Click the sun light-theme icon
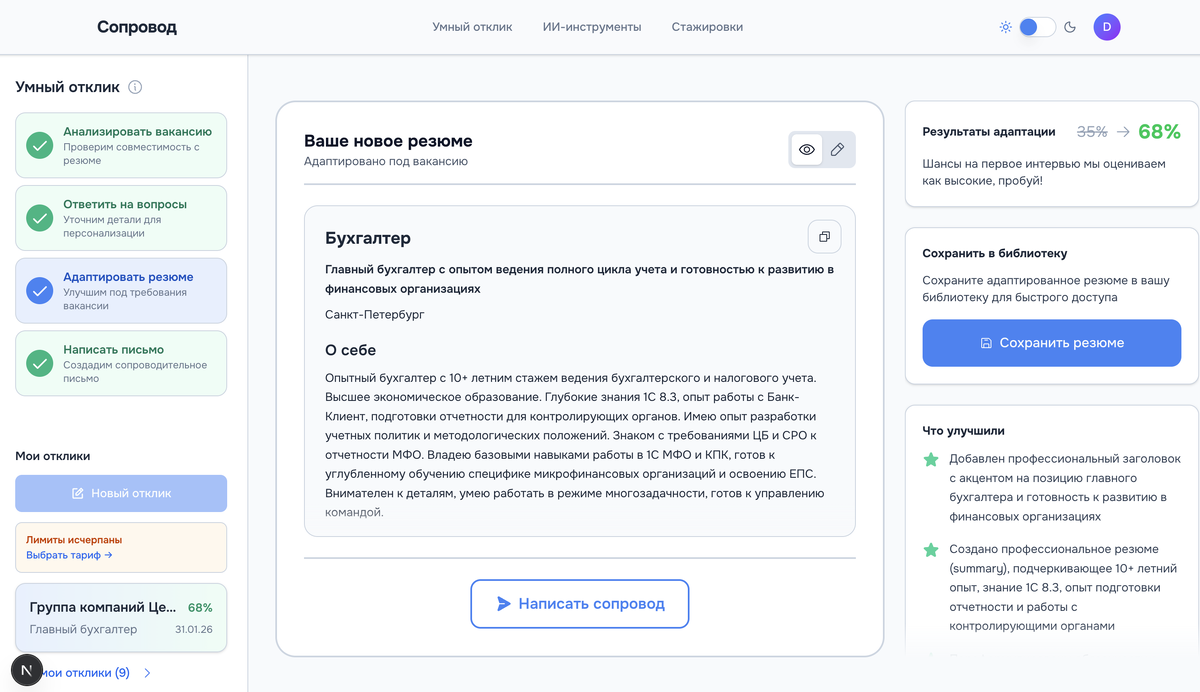Viewport: 1200px width, 692px height. [x=1005, y=27]
